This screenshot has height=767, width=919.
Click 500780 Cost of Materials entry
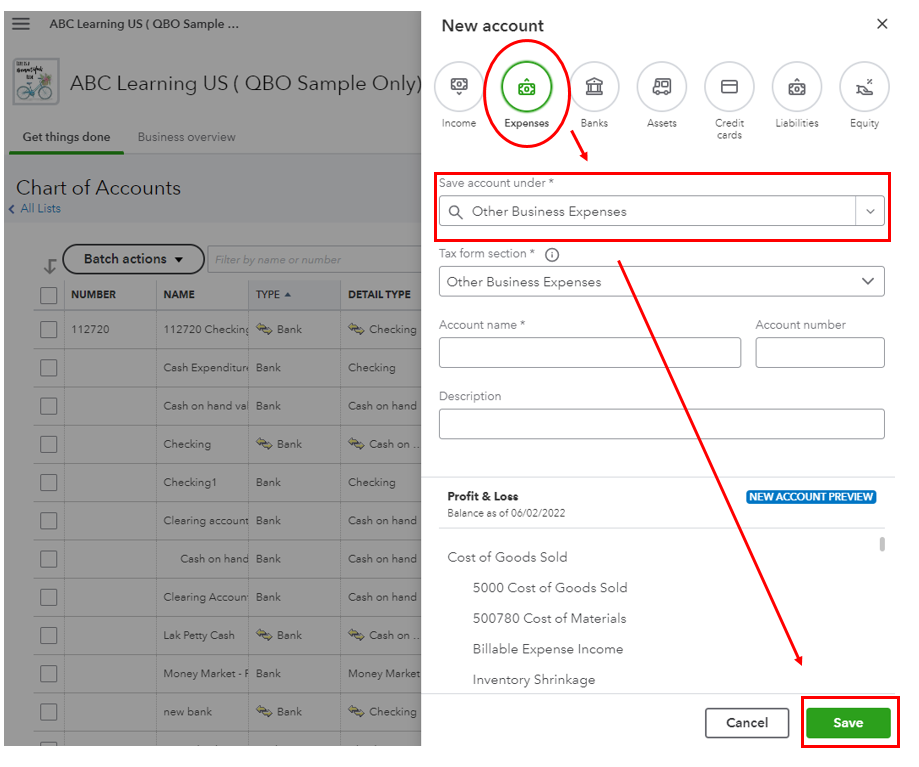[x=549, y=618]
